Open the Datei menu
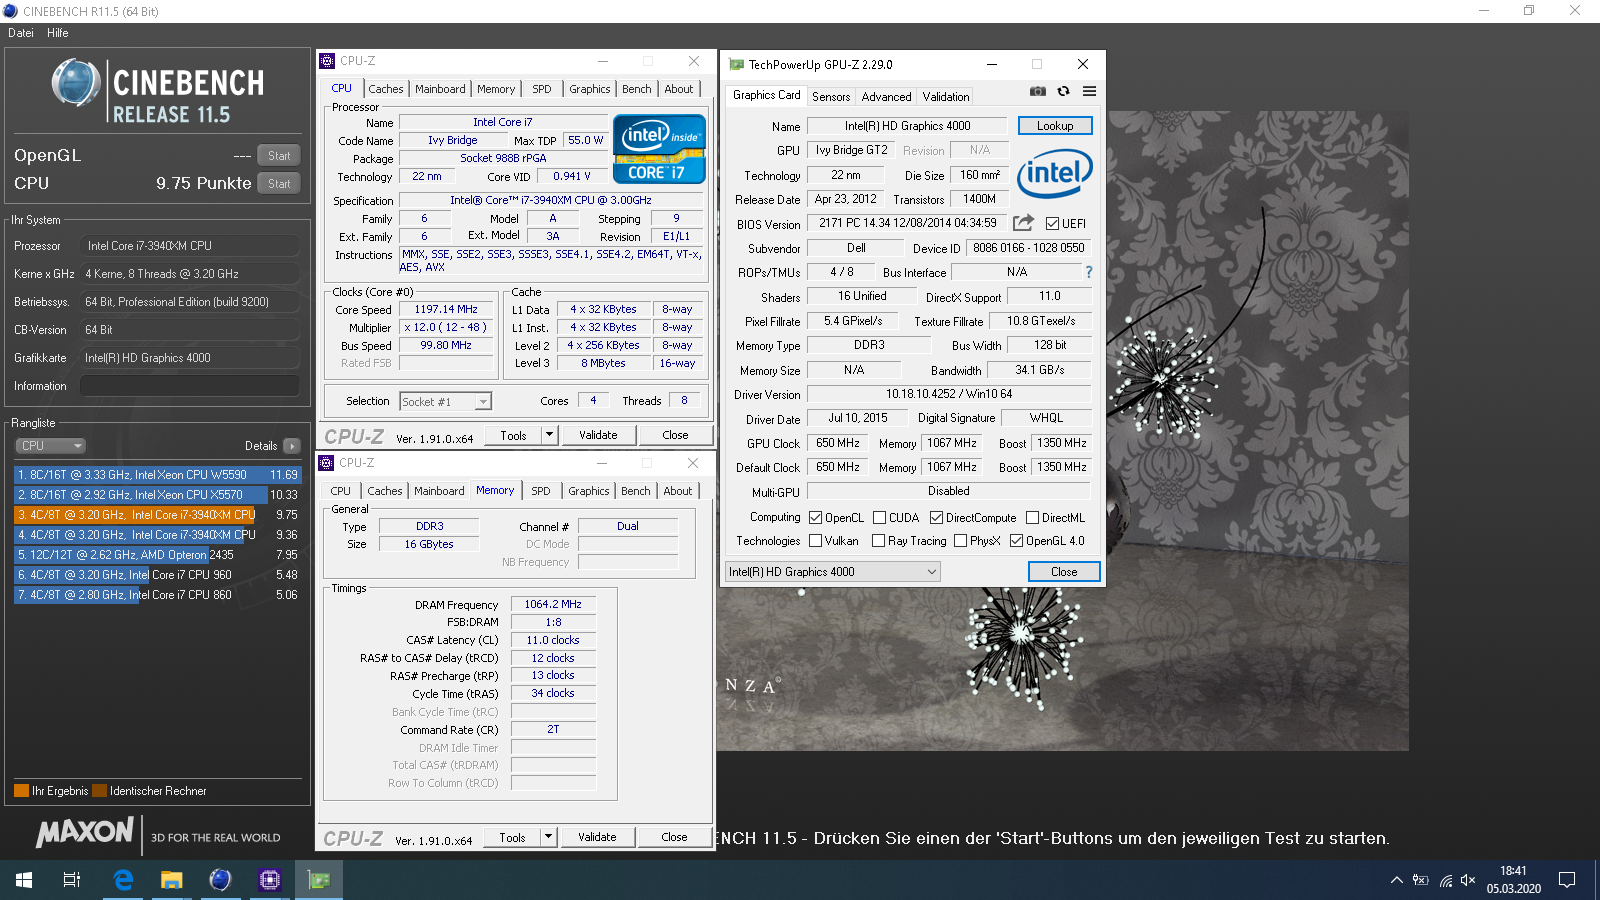The width and height of the screenshot is (1600, 900). click(x=21, y=33)
